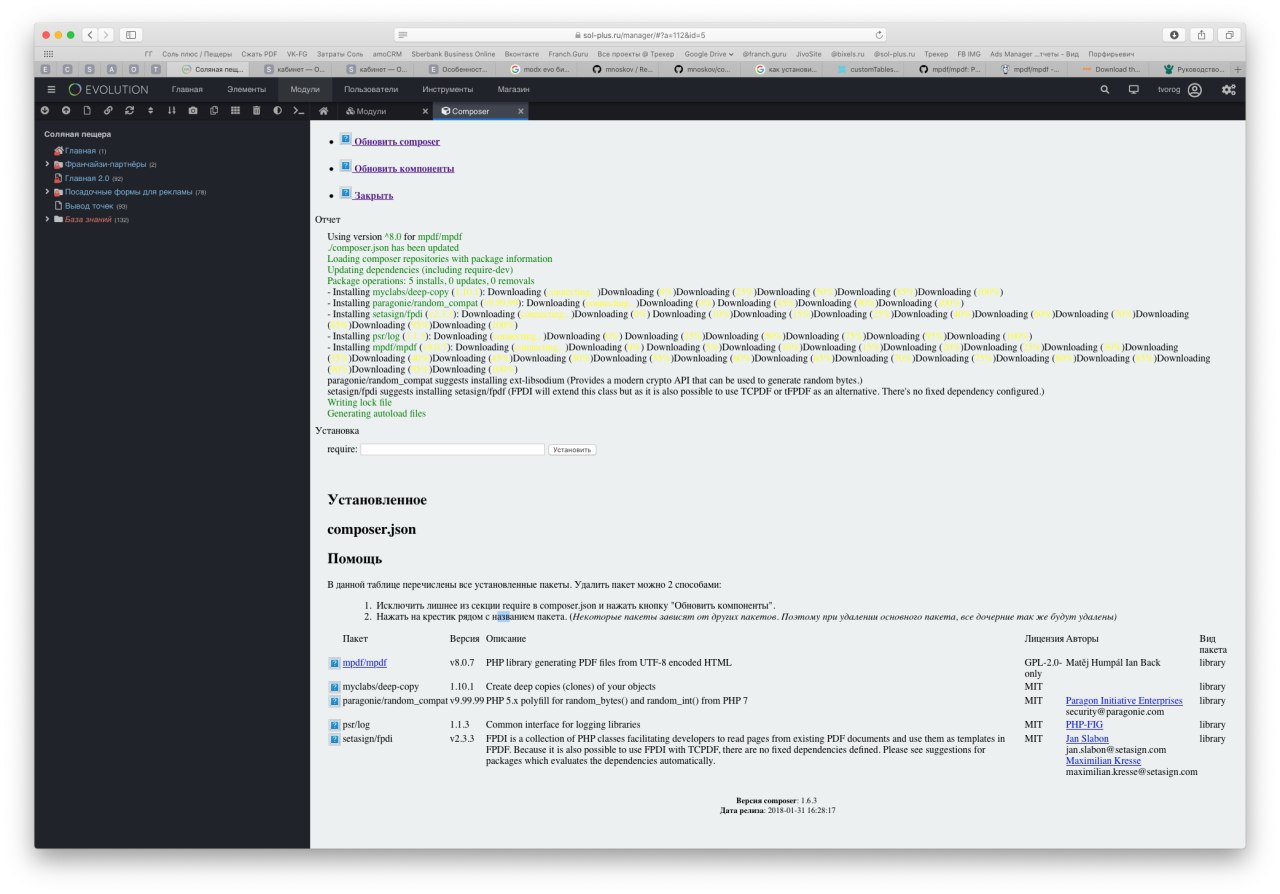Expand the Франчайзи-партнёры tree folder
1280x894 pixels.
tap(47, 164)
